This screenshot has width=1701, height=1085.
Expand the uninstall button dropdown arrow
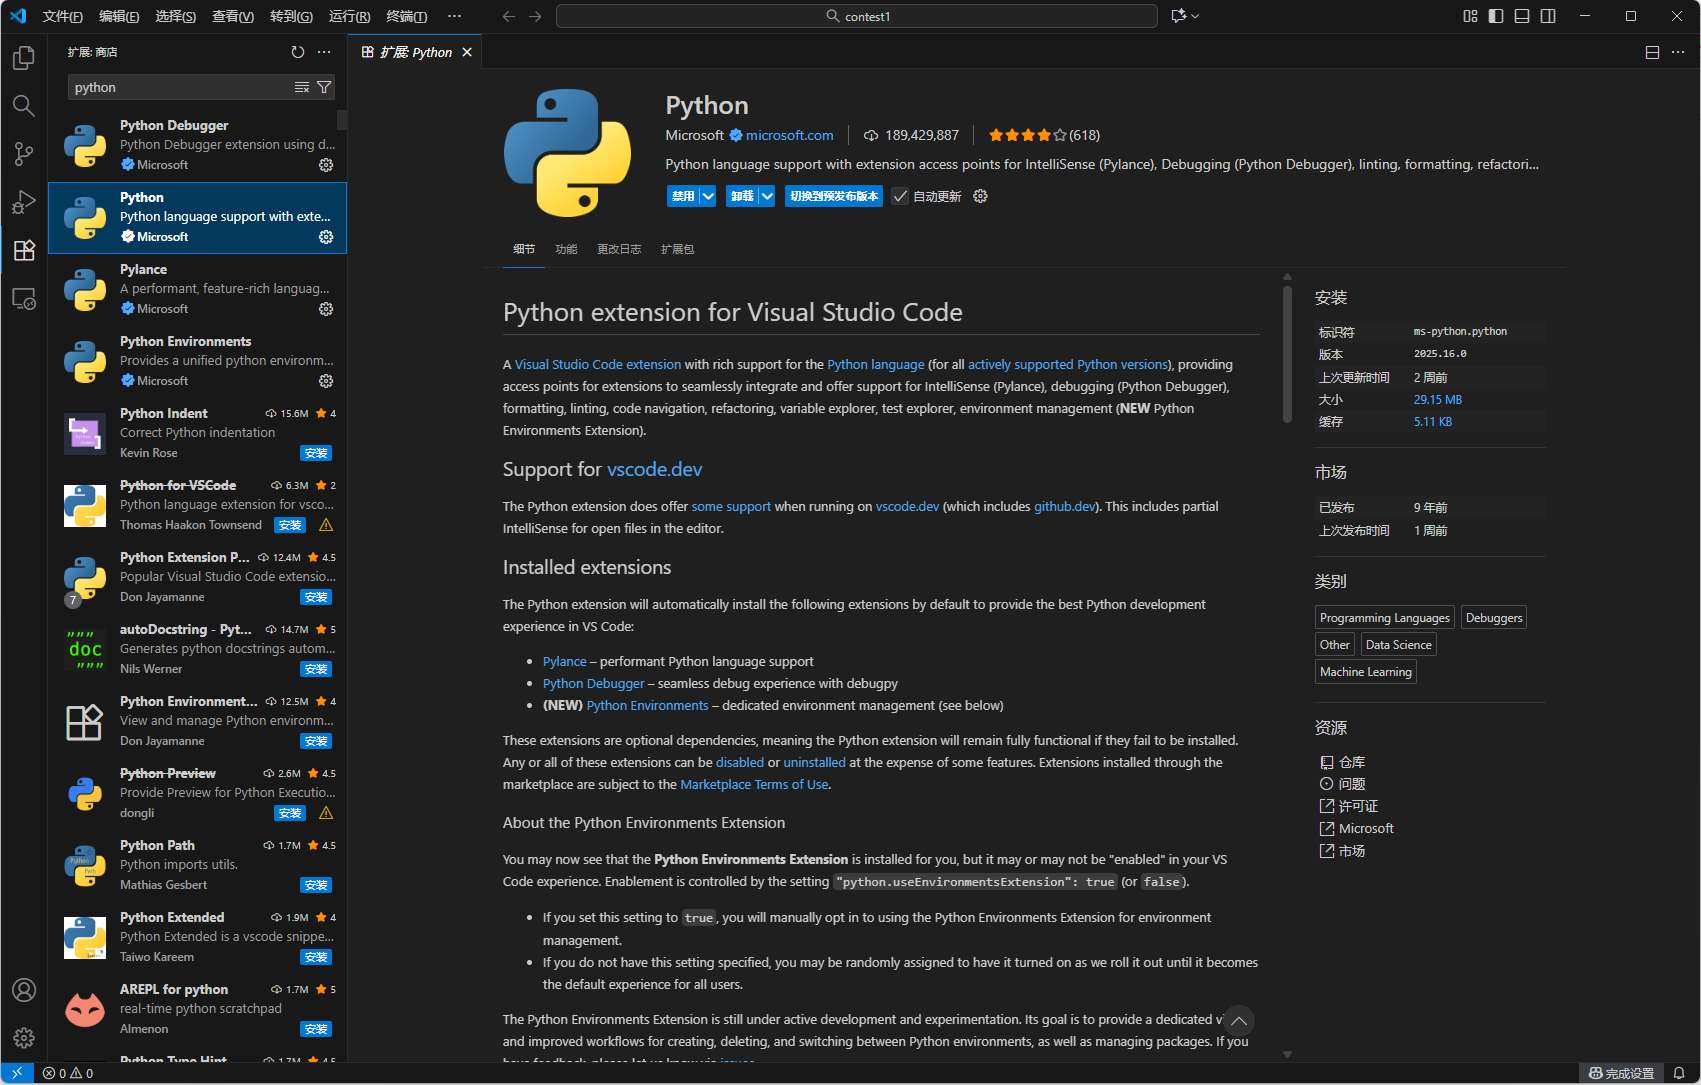coord(767,197)
